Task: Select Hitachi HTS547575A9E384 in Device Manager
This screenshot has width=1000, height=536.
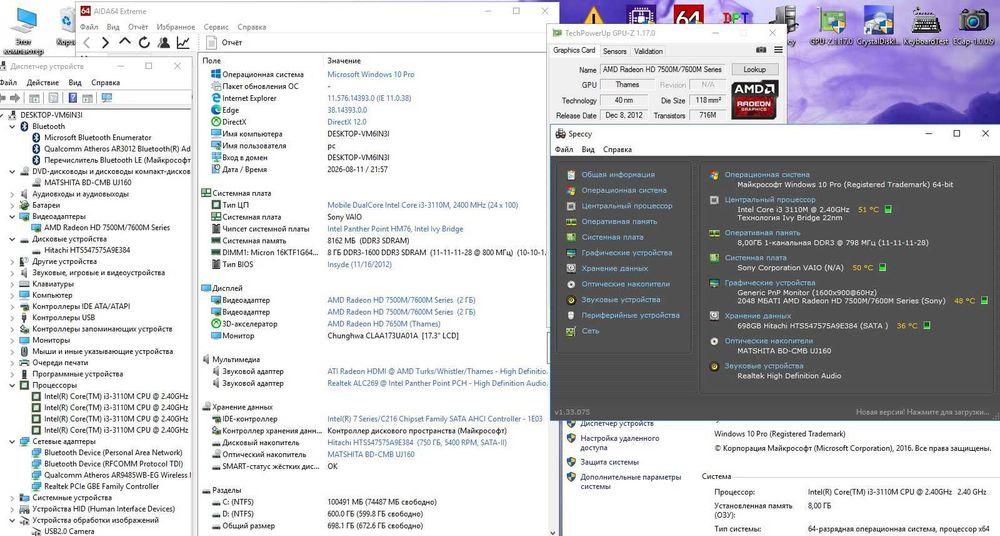Action: pos(87,250)
